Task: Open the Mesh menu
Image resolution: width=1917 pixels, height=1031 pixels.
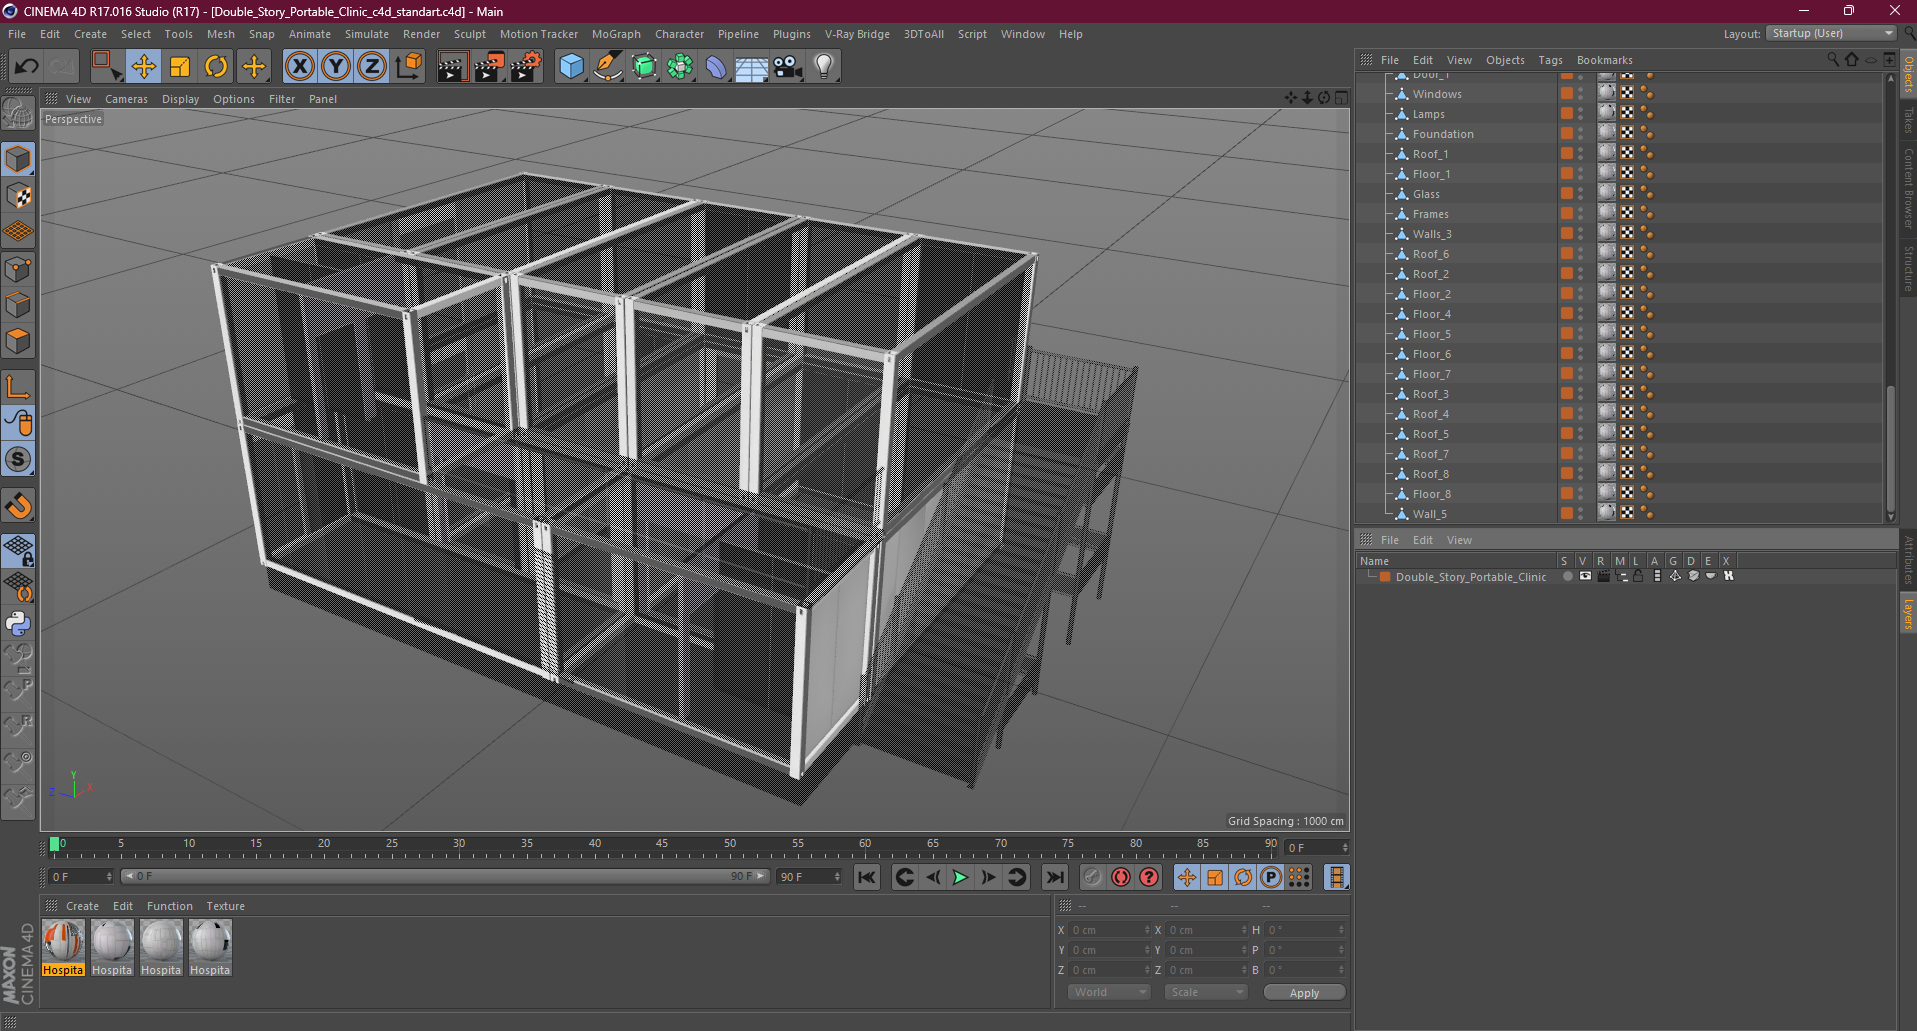Action: (221, 34)
